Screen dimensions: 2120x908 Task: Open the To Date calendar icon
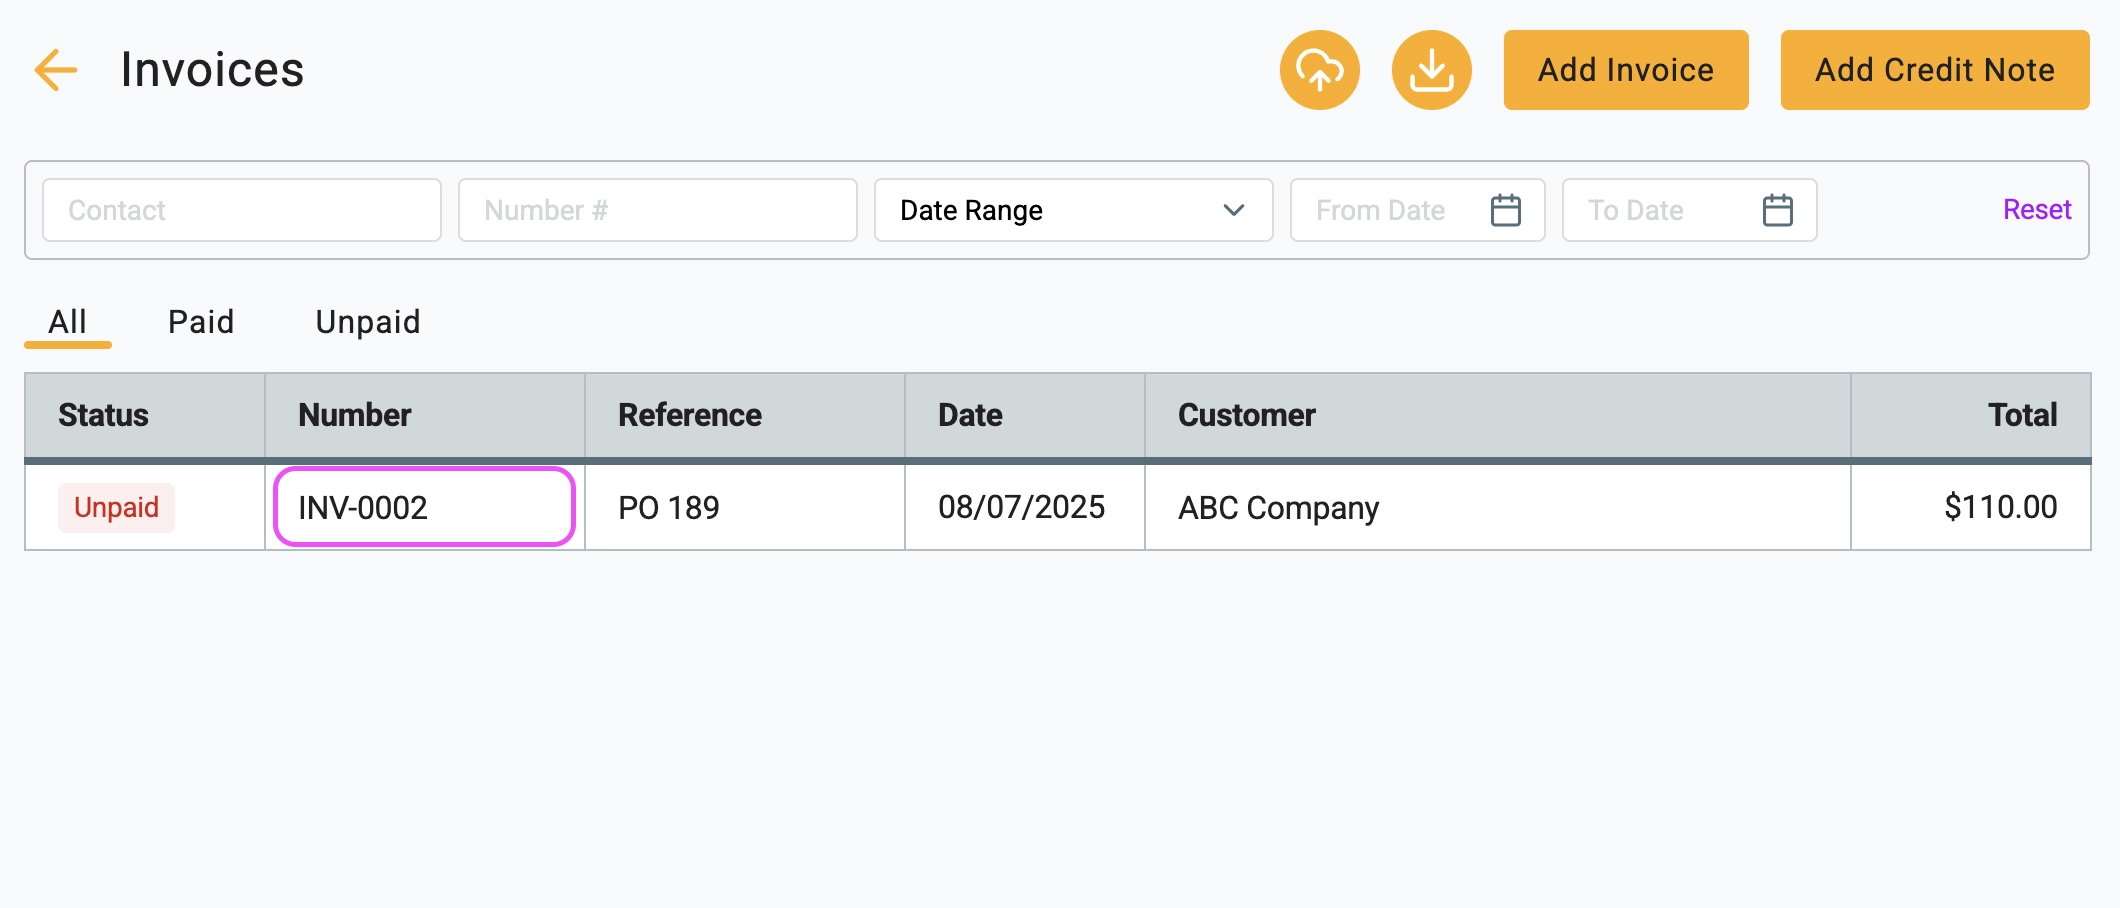tap(1777, 210)
